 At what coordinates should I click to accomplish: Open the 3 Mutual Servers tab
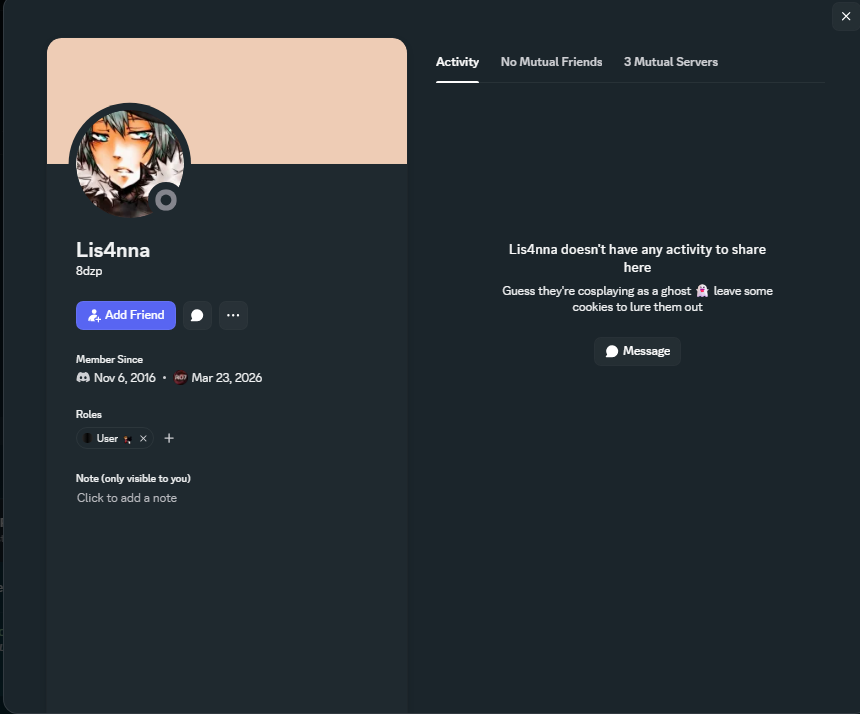[670, 62]
